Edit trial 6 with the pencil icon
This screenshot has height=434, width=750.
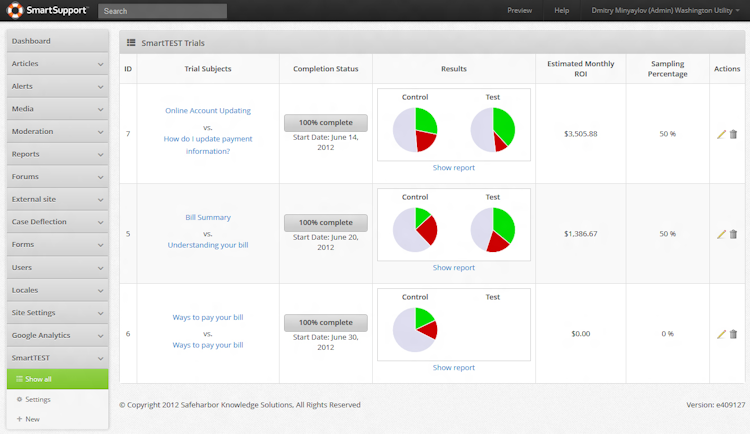pyautogui.click(x=721, y=334)
